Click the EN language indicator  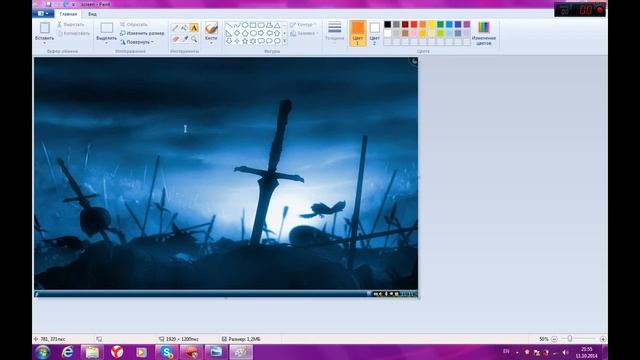tap(506, 351)
